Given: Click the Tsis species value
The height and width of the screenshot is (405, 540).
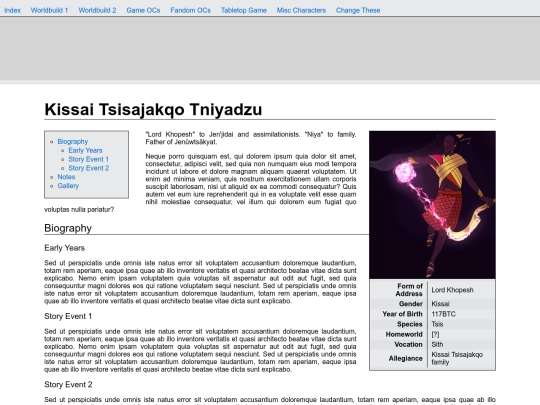Looking at the screenshot, I should click(x=437, y=324).
